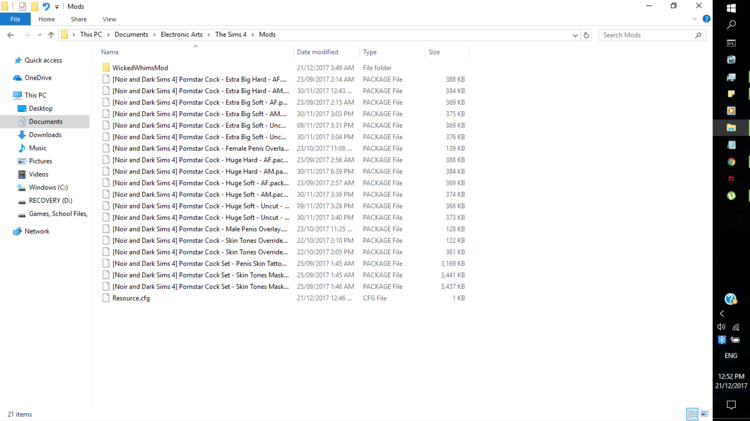
Task: Click the taskbar Search magnifier
Action: [731, 25]
